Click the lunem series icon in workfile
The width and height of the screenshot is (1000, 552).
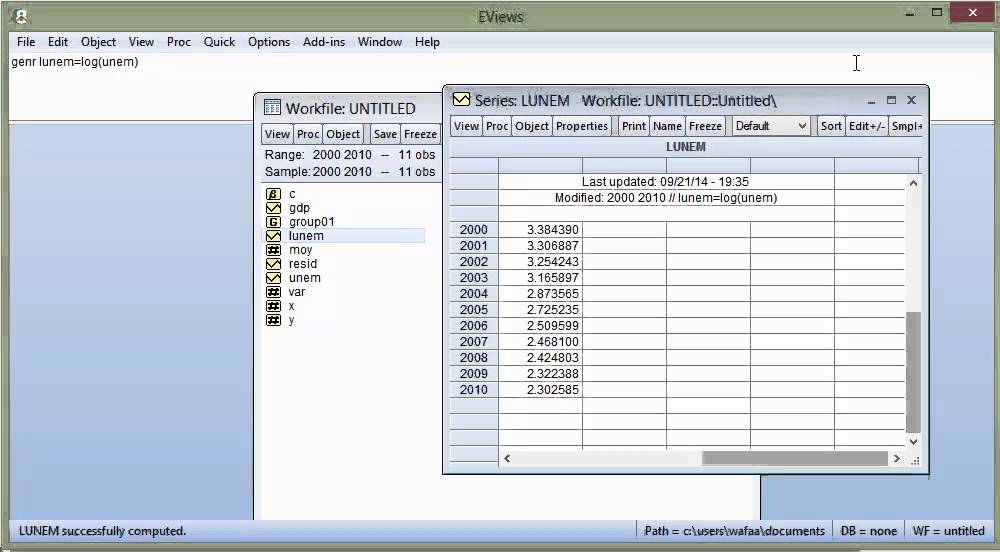pos(273,236)
